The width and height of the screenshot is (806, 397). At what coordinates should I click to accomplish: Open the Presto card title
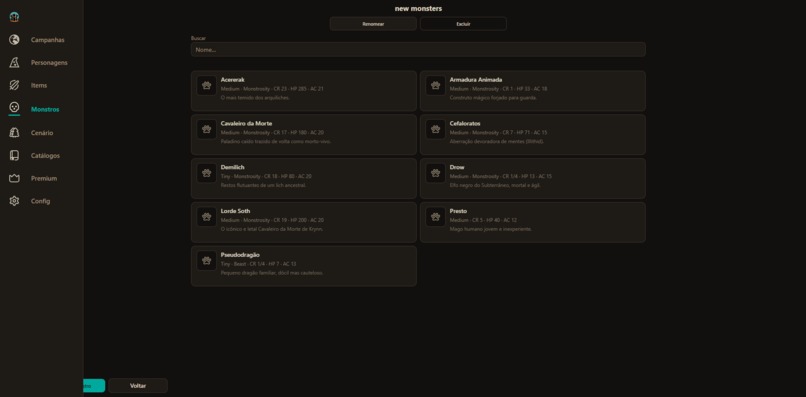click(458, 211)
